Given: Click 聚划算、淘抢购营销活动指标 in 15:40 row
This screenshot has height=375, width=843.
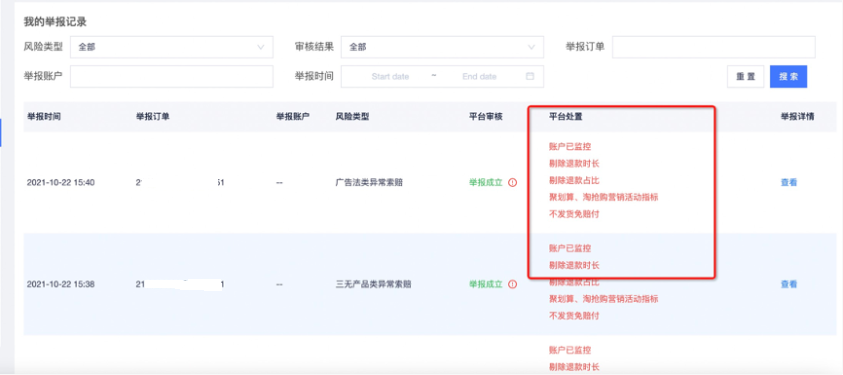Looking at the screenshot, I should pos(603,197).
